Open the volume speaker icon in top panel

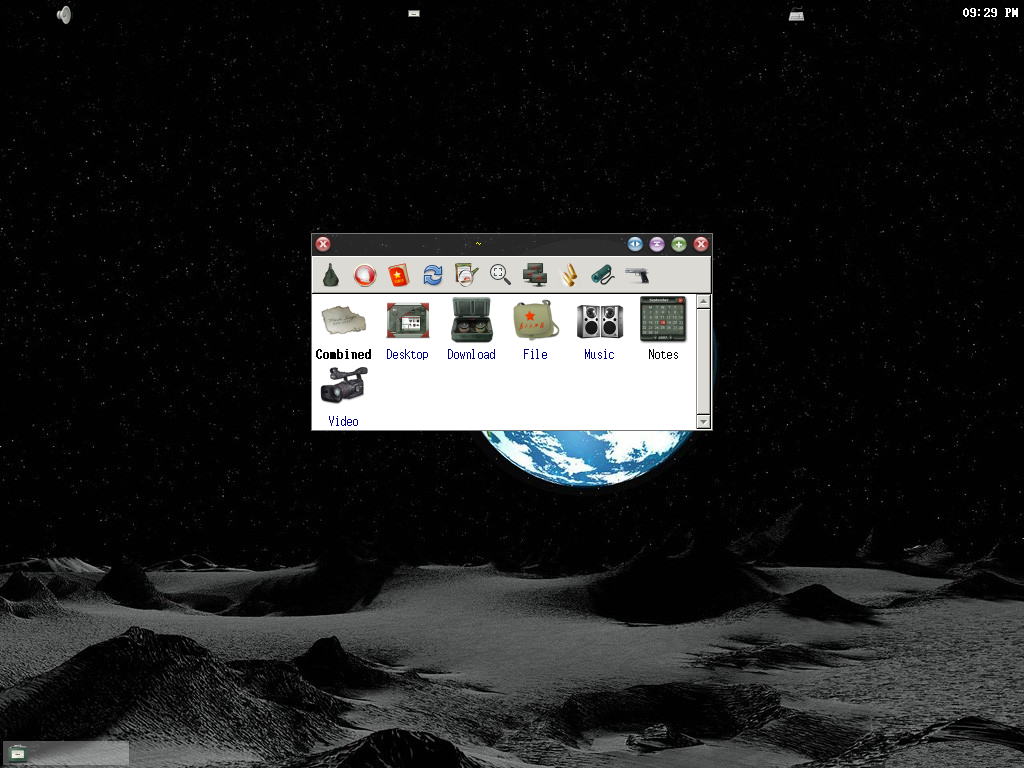[64, 14]
